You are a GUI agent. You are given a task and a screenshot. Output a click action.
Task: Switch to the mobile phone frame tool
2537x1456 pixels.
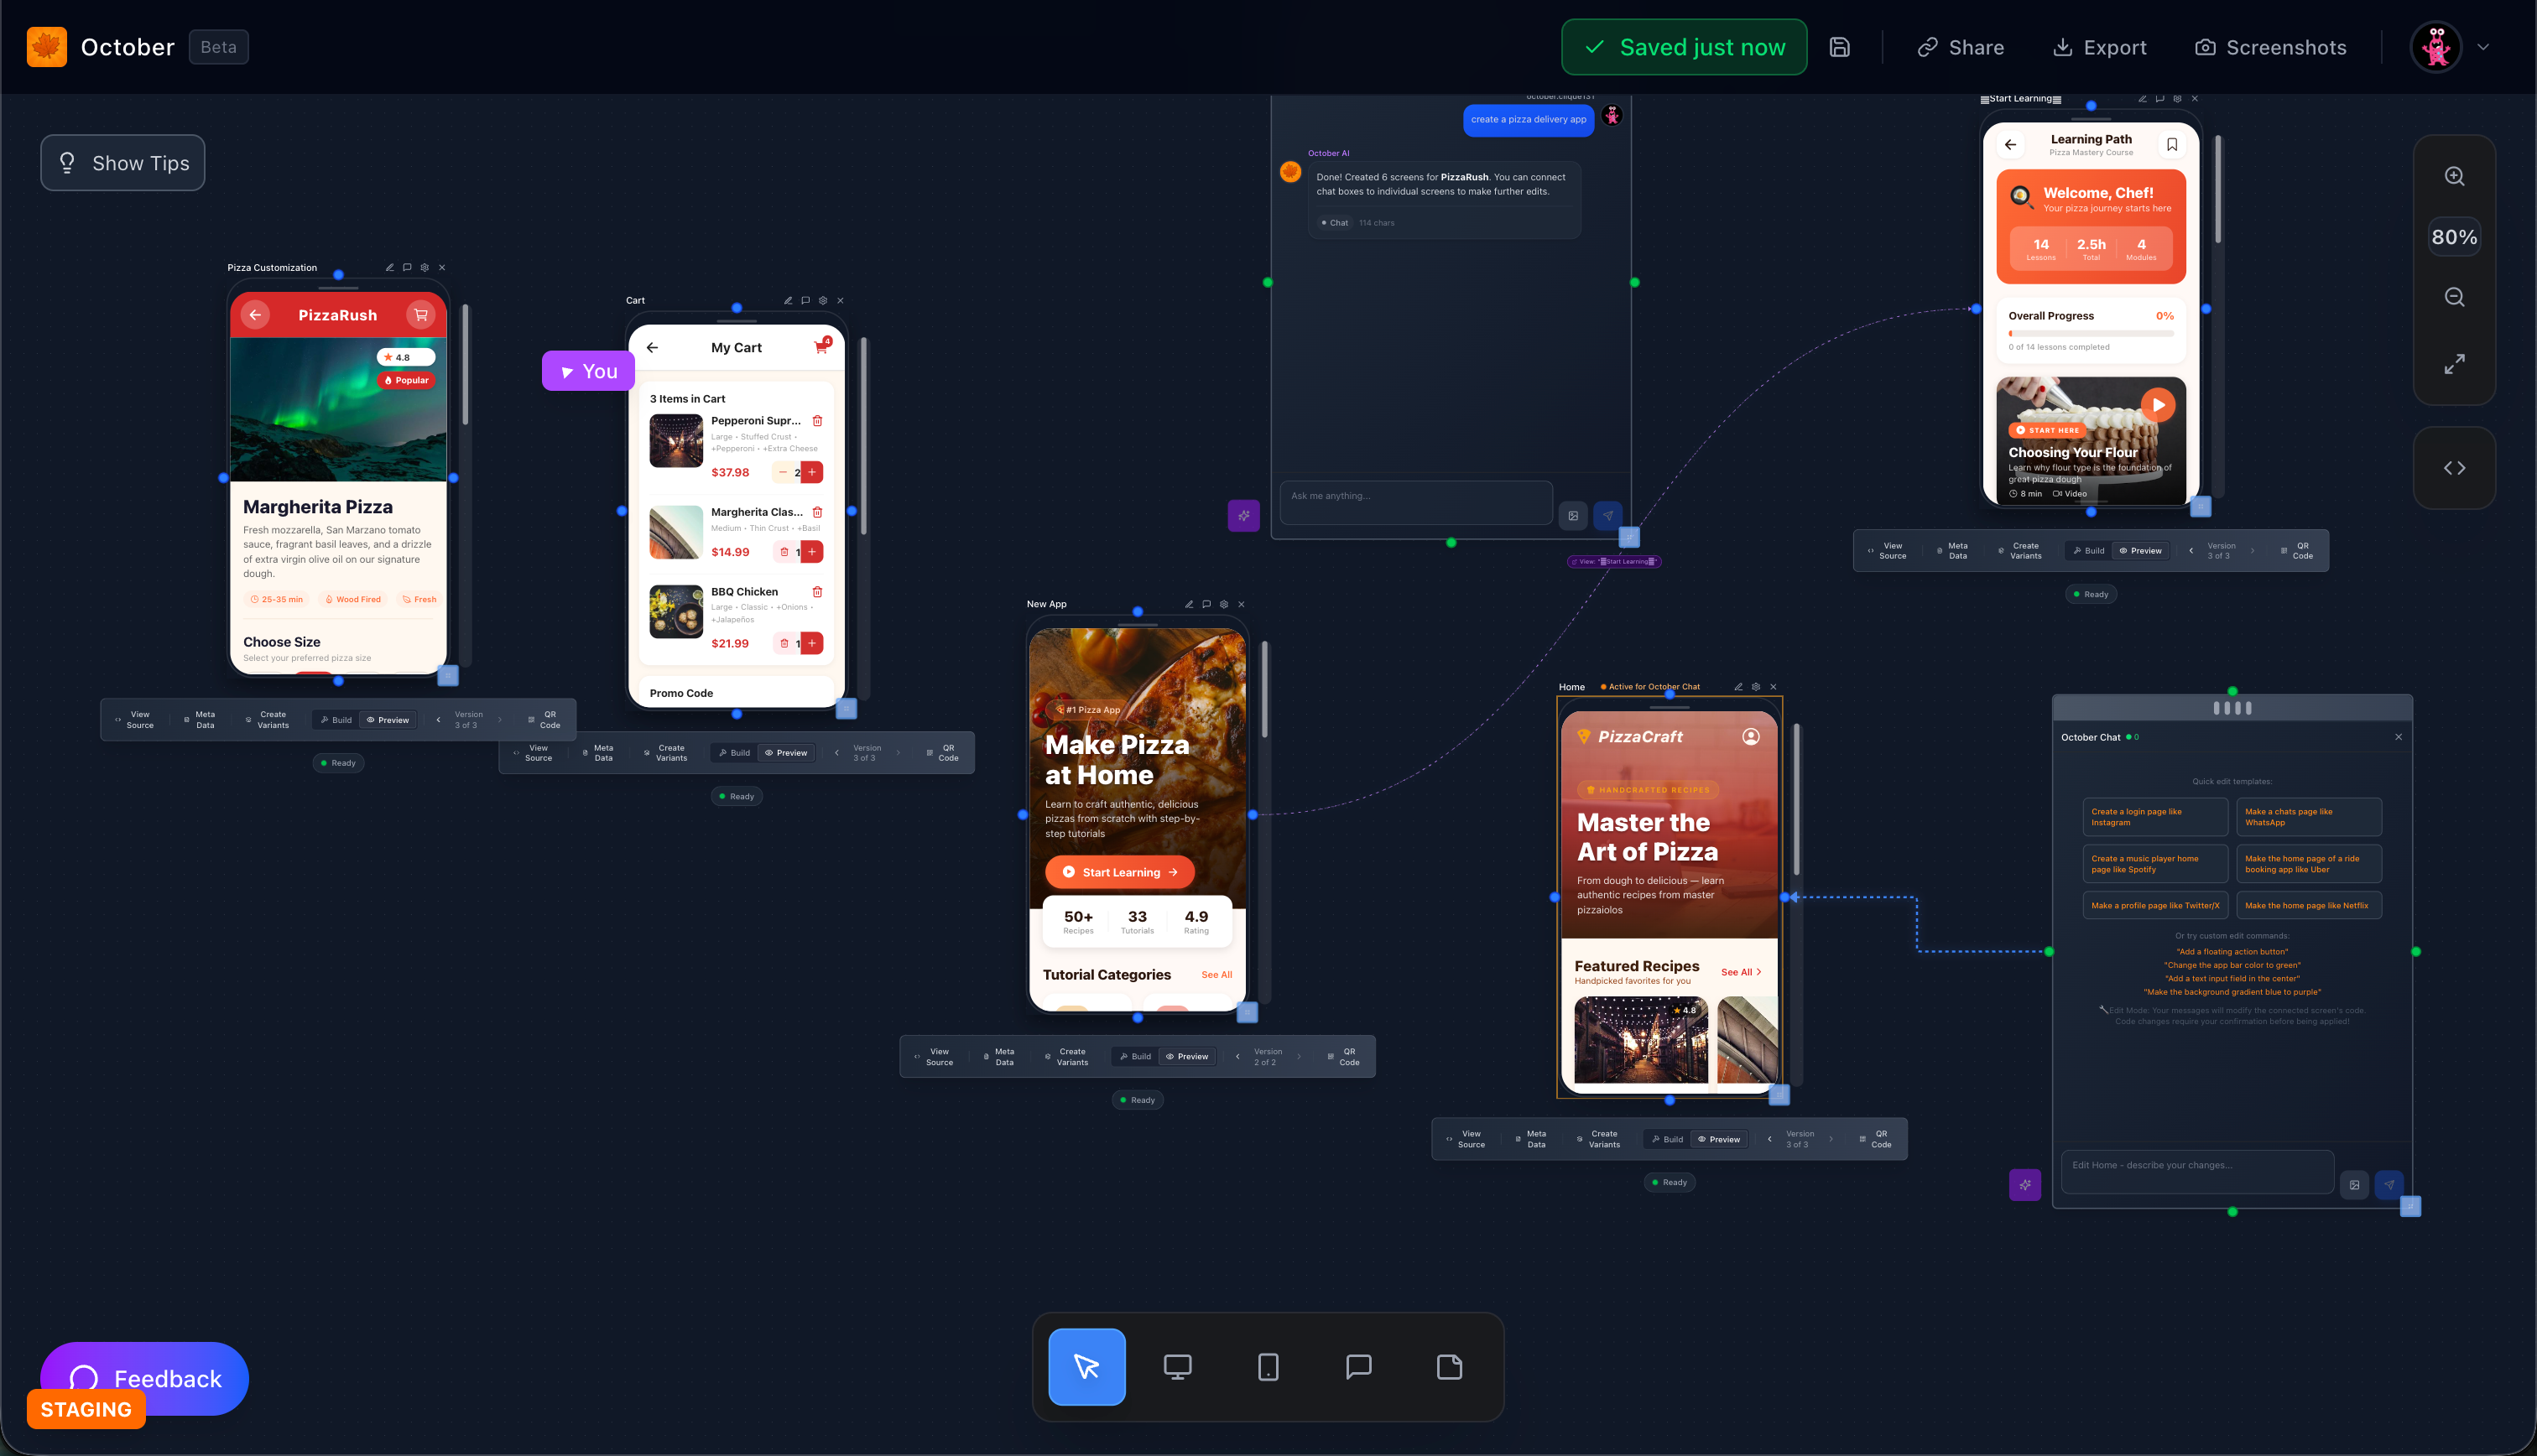point(1267,1367)
